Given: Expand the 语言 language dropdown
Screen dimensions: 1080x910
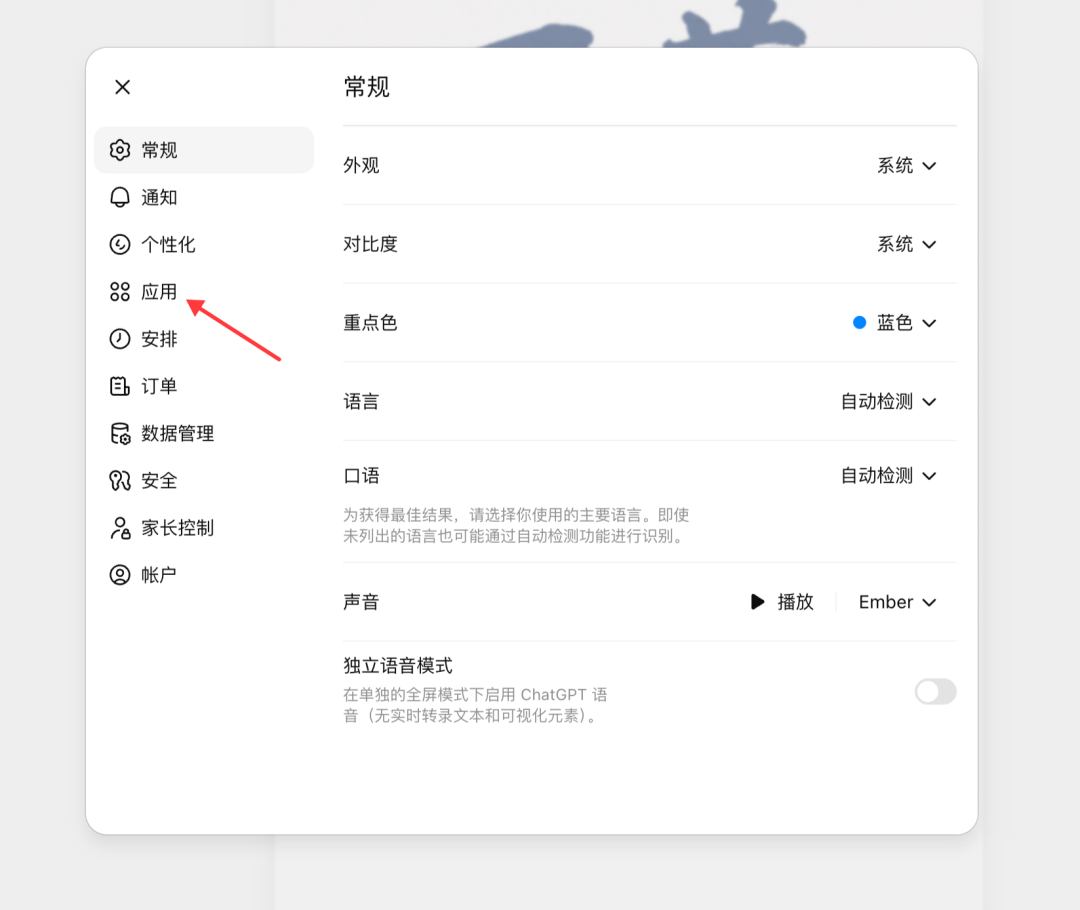Looking at the screenshot, I should pos(889,402).
